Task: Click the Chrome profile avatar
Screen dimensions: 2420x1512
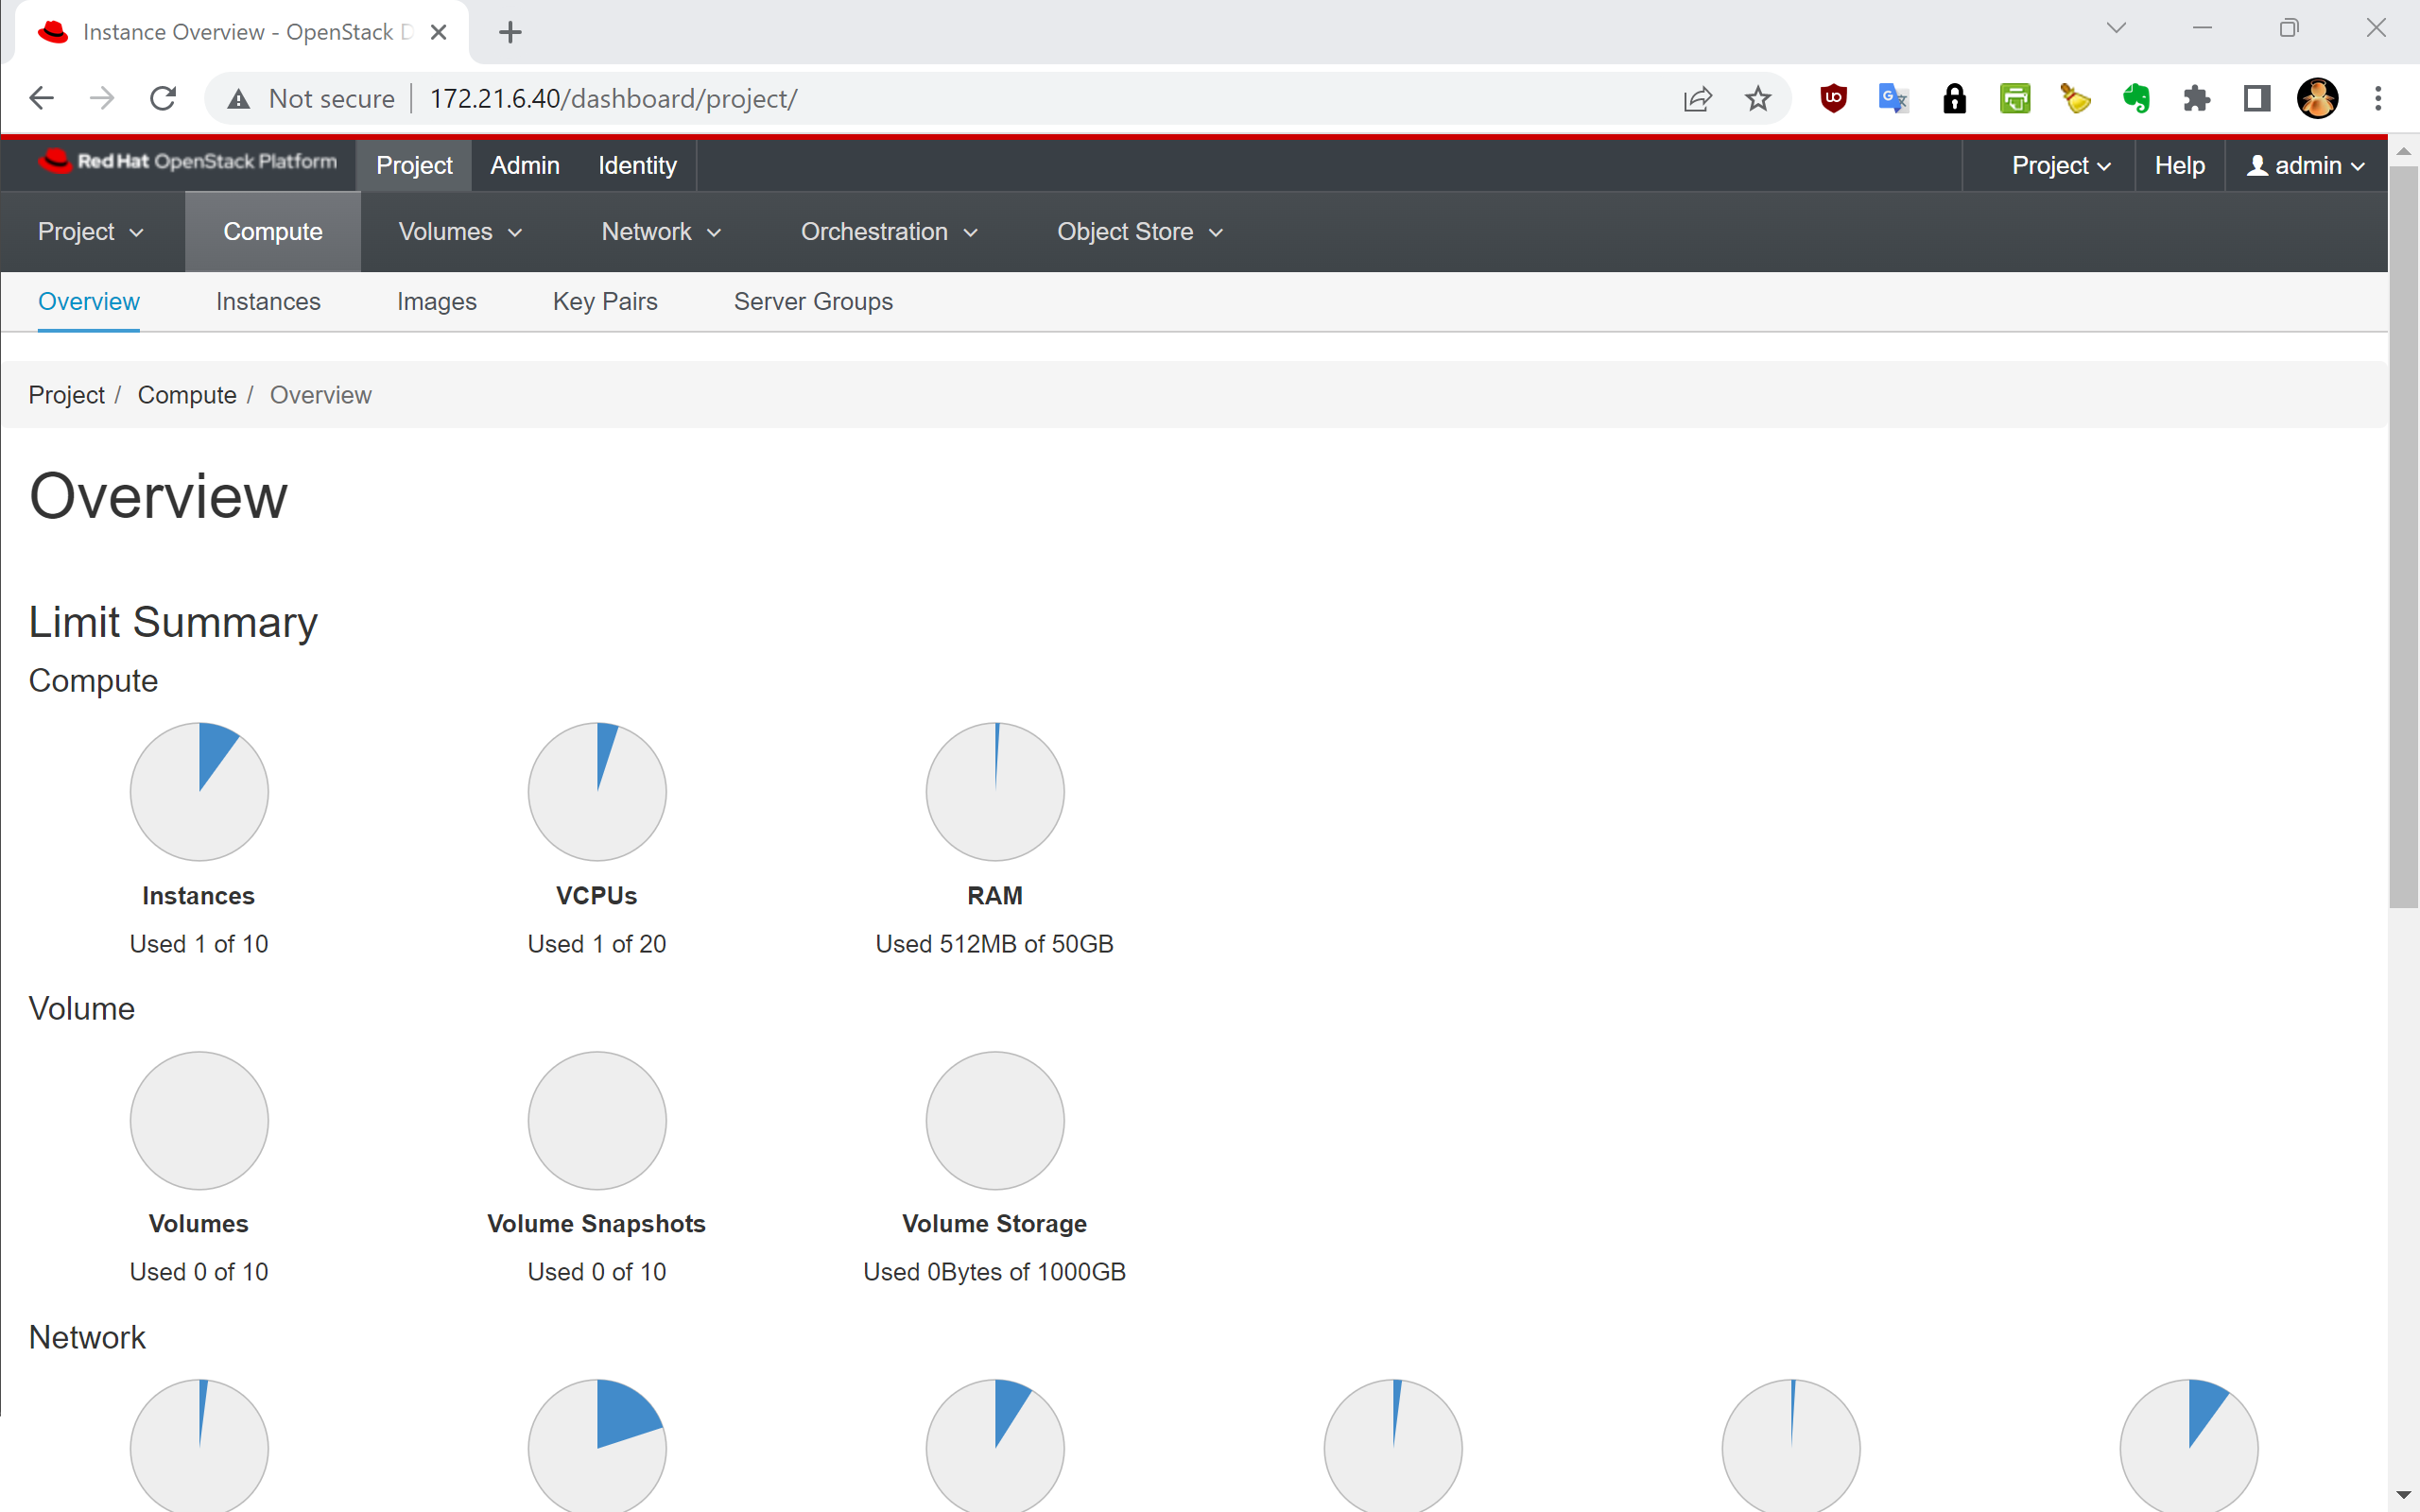Action: click(x=2317, y=98)
